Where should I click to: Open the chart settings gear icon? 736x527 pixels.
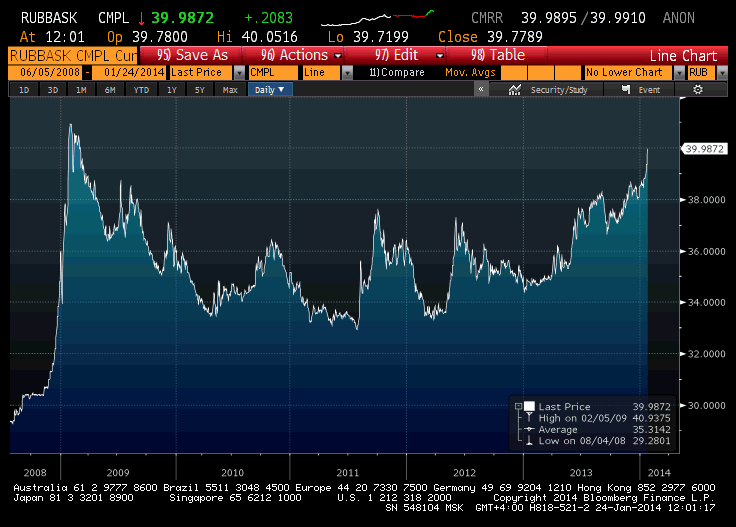click(x=697, y=89)
